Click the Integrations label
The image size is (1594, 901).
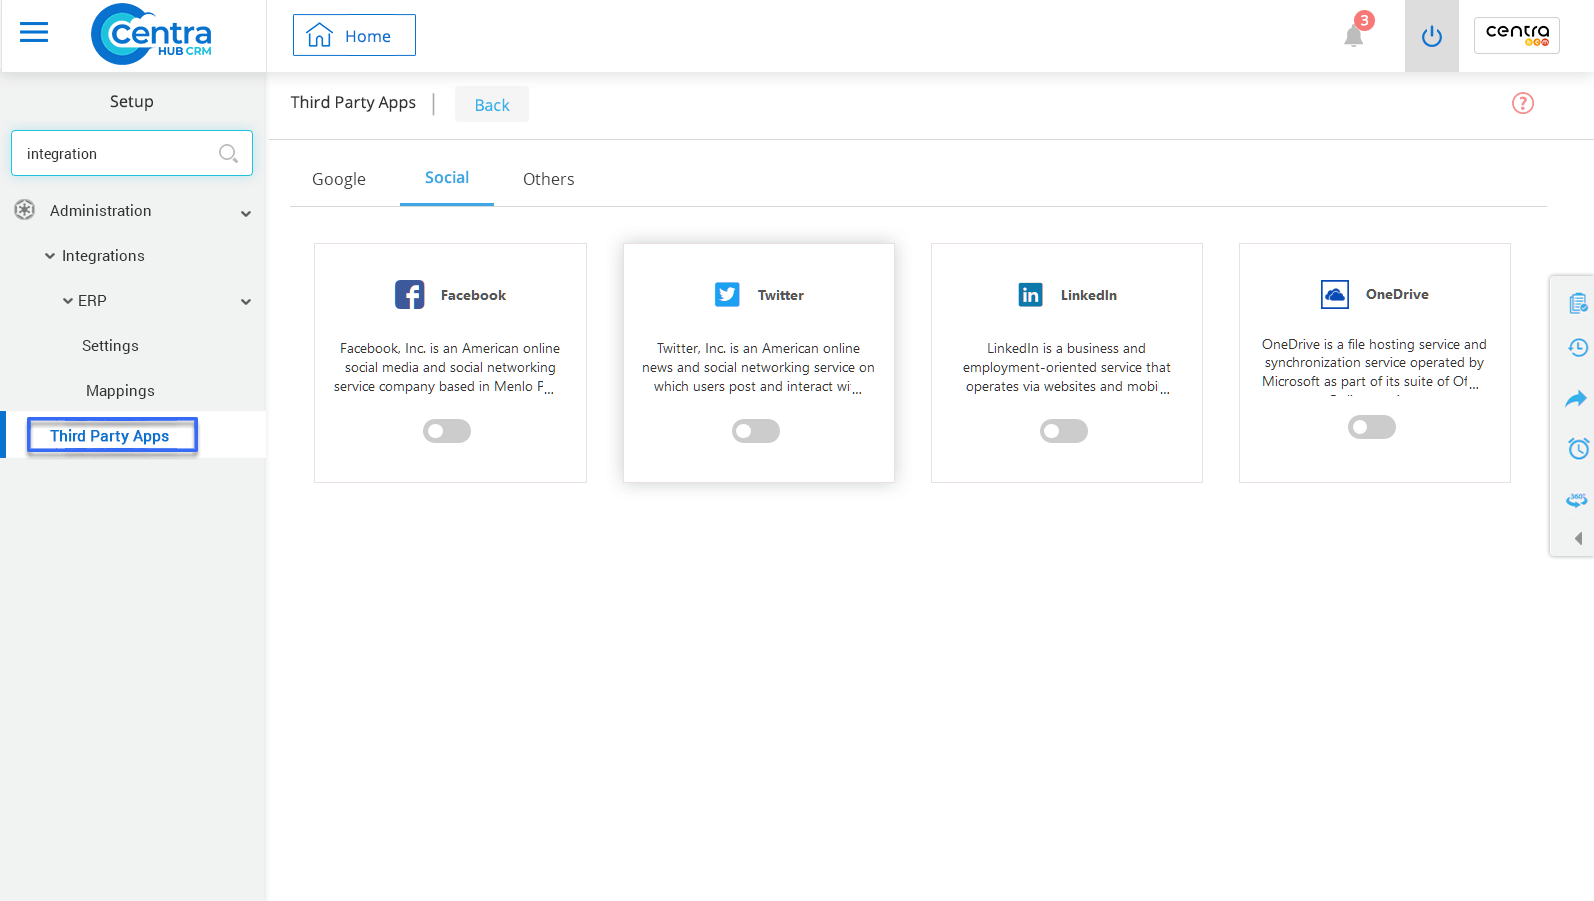coord(103,256)
